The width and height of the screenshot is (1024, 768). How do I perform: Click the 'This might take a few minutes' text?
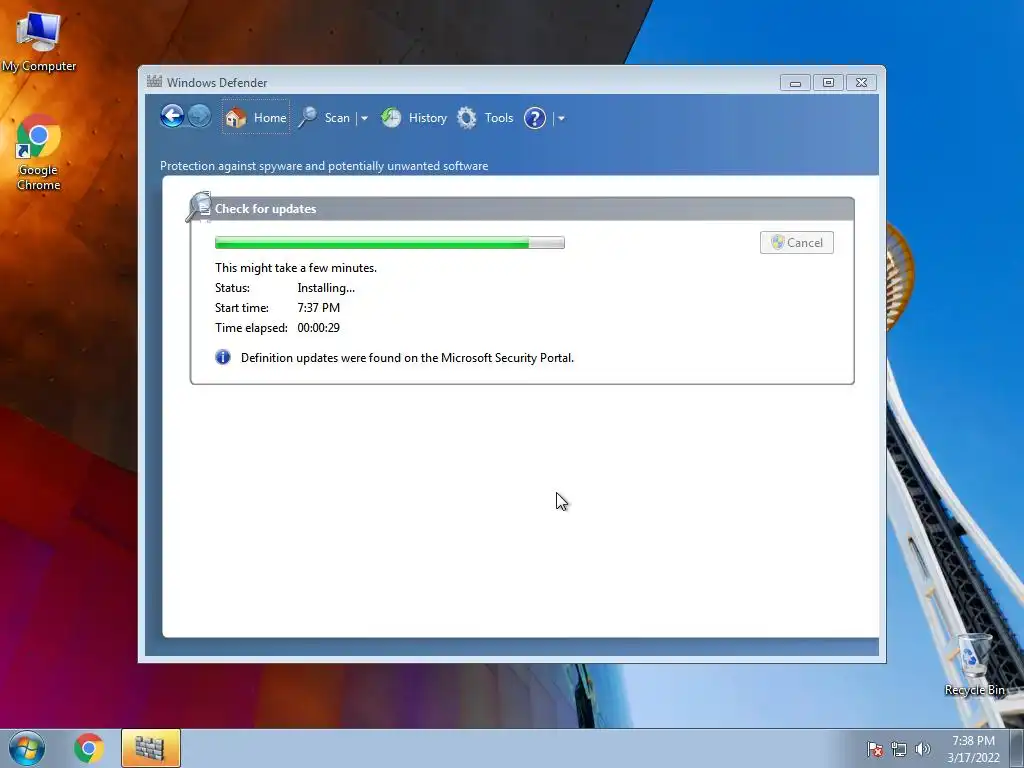pyautogui.click(x=296, y=268)
